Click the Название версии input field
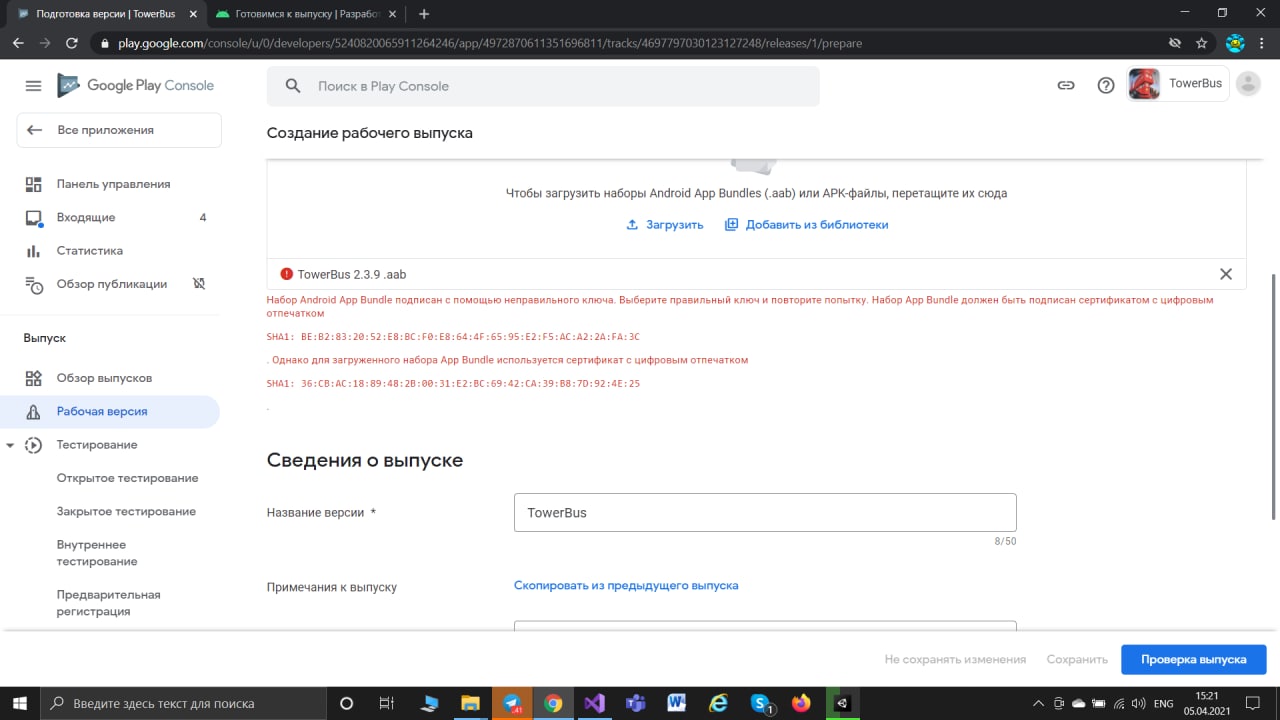 pos(765,512)
